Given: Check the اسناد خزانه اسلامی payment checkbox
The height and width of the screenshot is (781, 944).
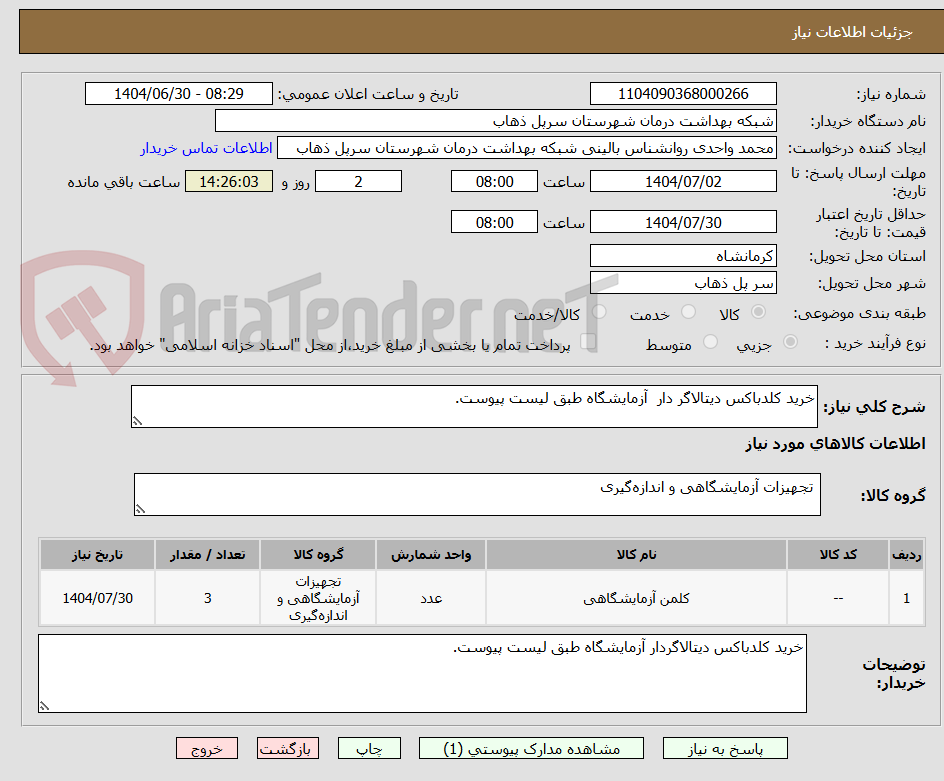Looking at the screenshot, I should point(589,339).
